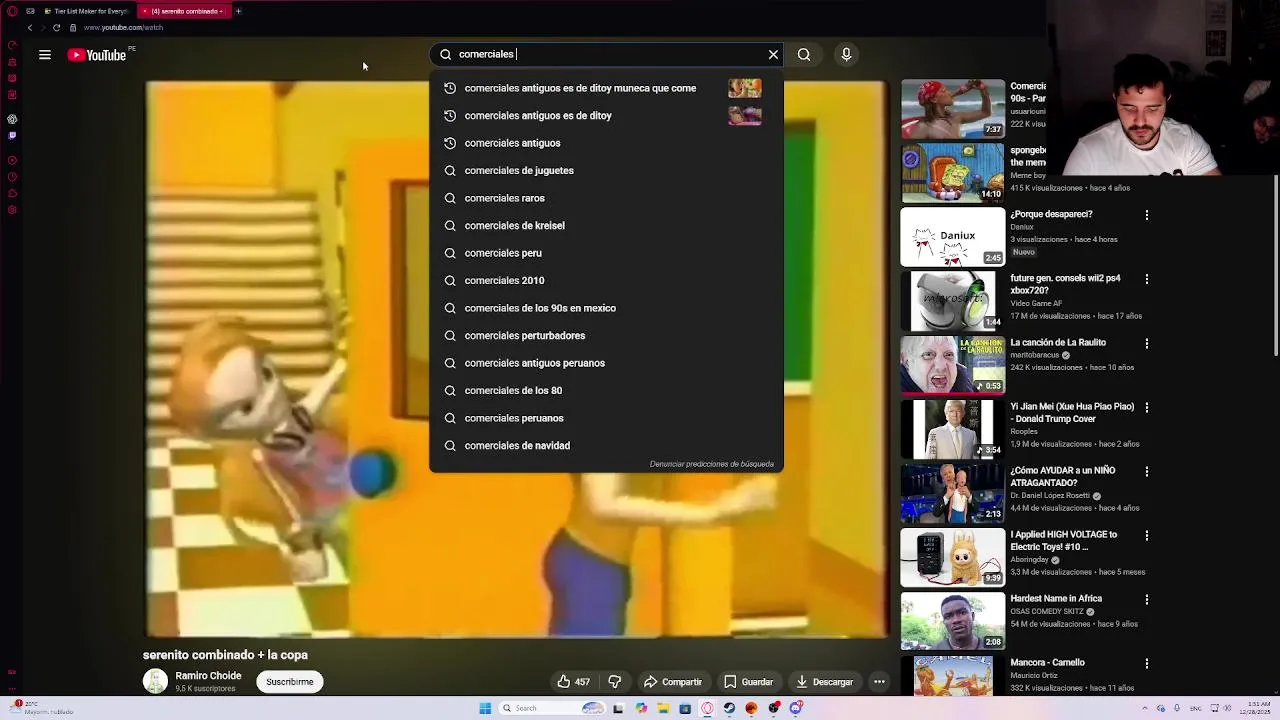
Task: Click the Descargar download button
Action: coord(825,682)
